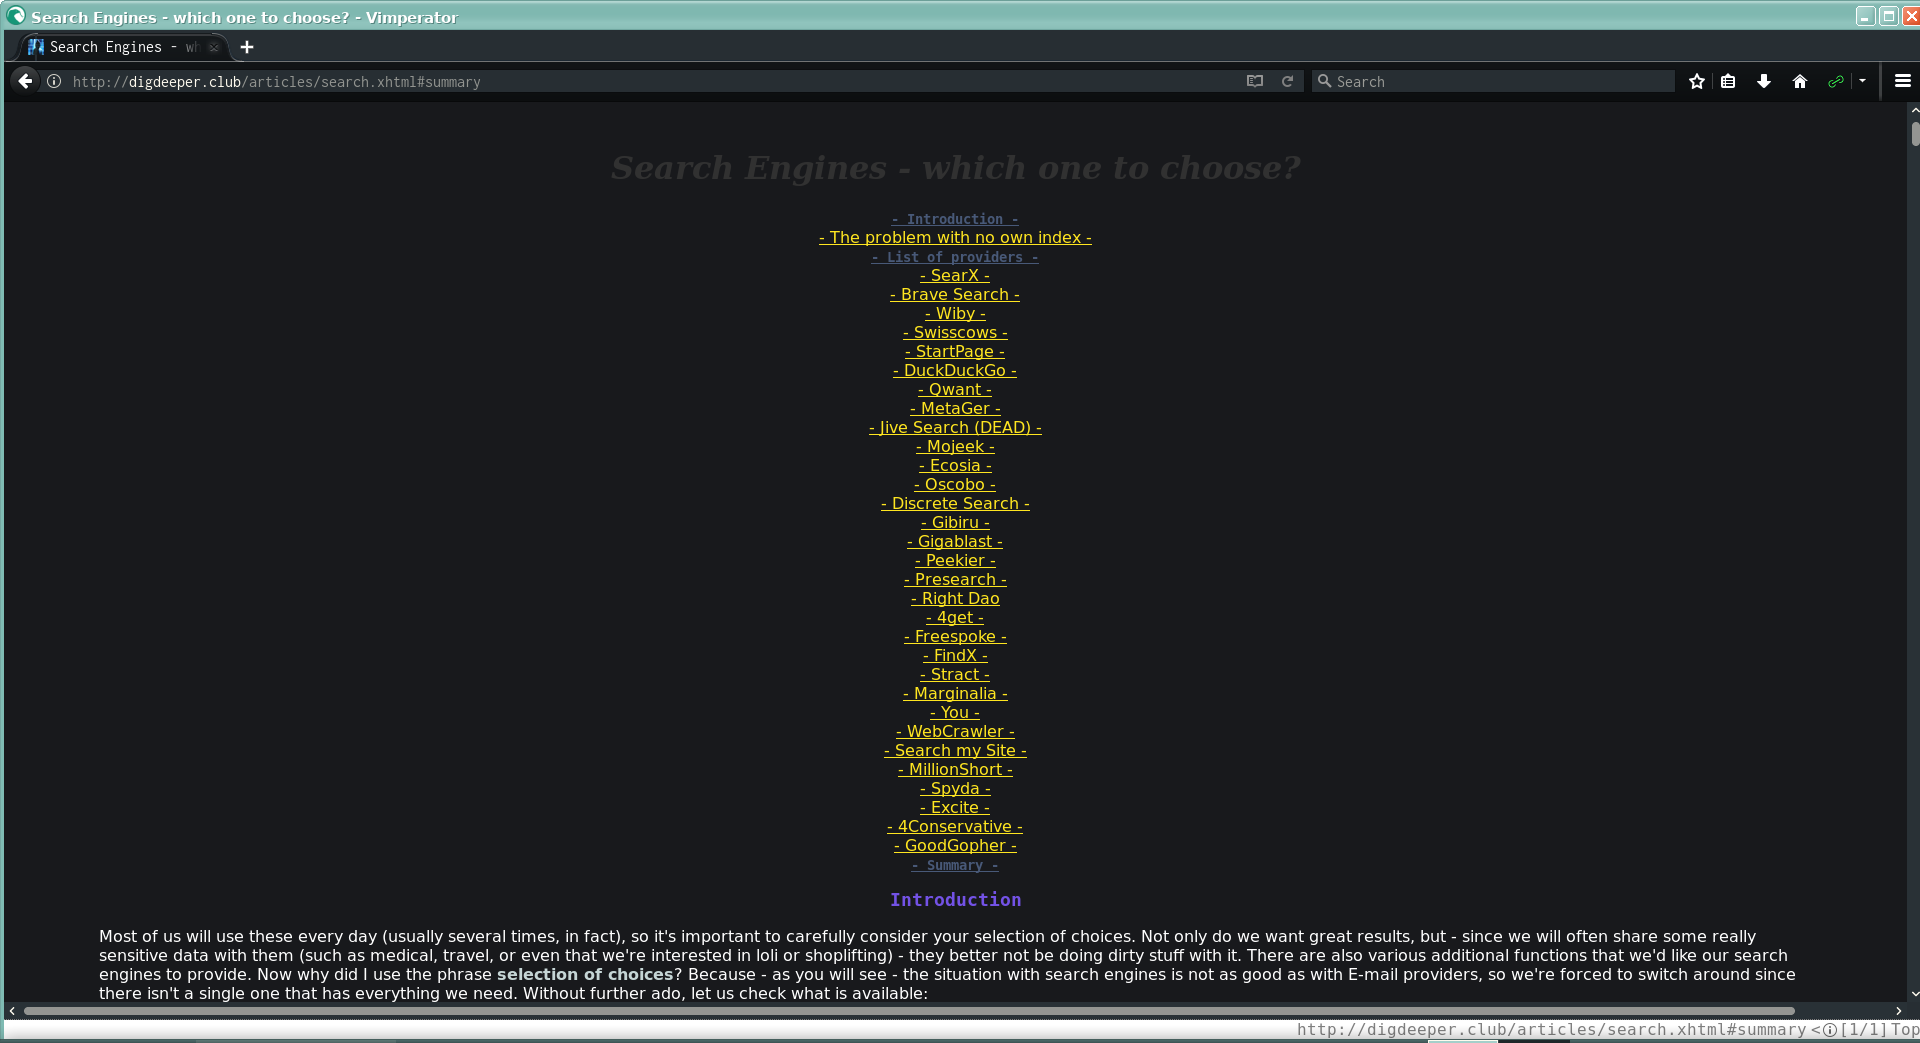Image resolution: width=1920 pixels, height=1043 pixels.
Task: Jump to the Oscobo entry
Action: [x=955, y=484]
